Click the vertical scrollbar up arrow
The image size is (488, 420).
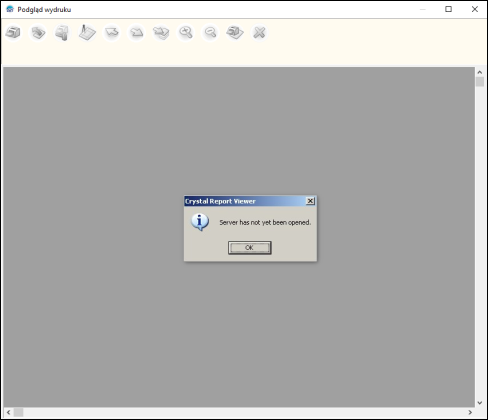(480, 72)
